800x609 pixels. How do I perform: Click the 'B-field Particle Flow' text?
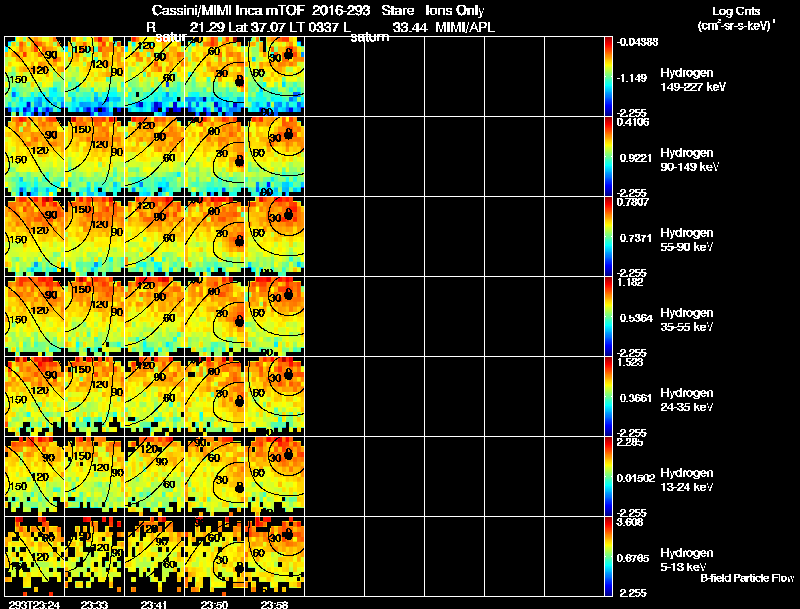point(747,578)
